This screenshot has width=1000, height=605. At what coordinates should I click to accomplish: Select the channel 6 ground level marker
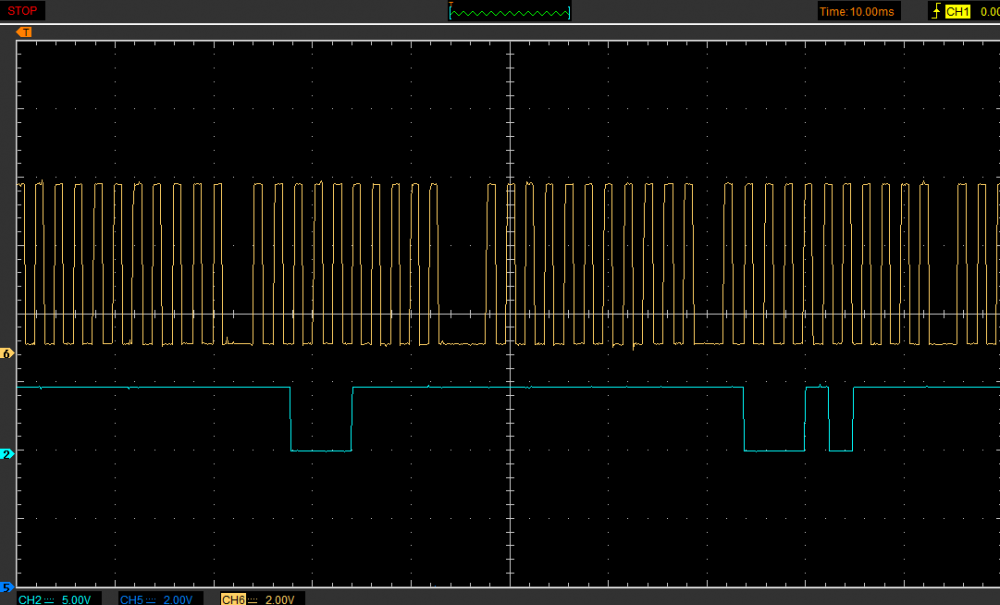coord(7,354)
